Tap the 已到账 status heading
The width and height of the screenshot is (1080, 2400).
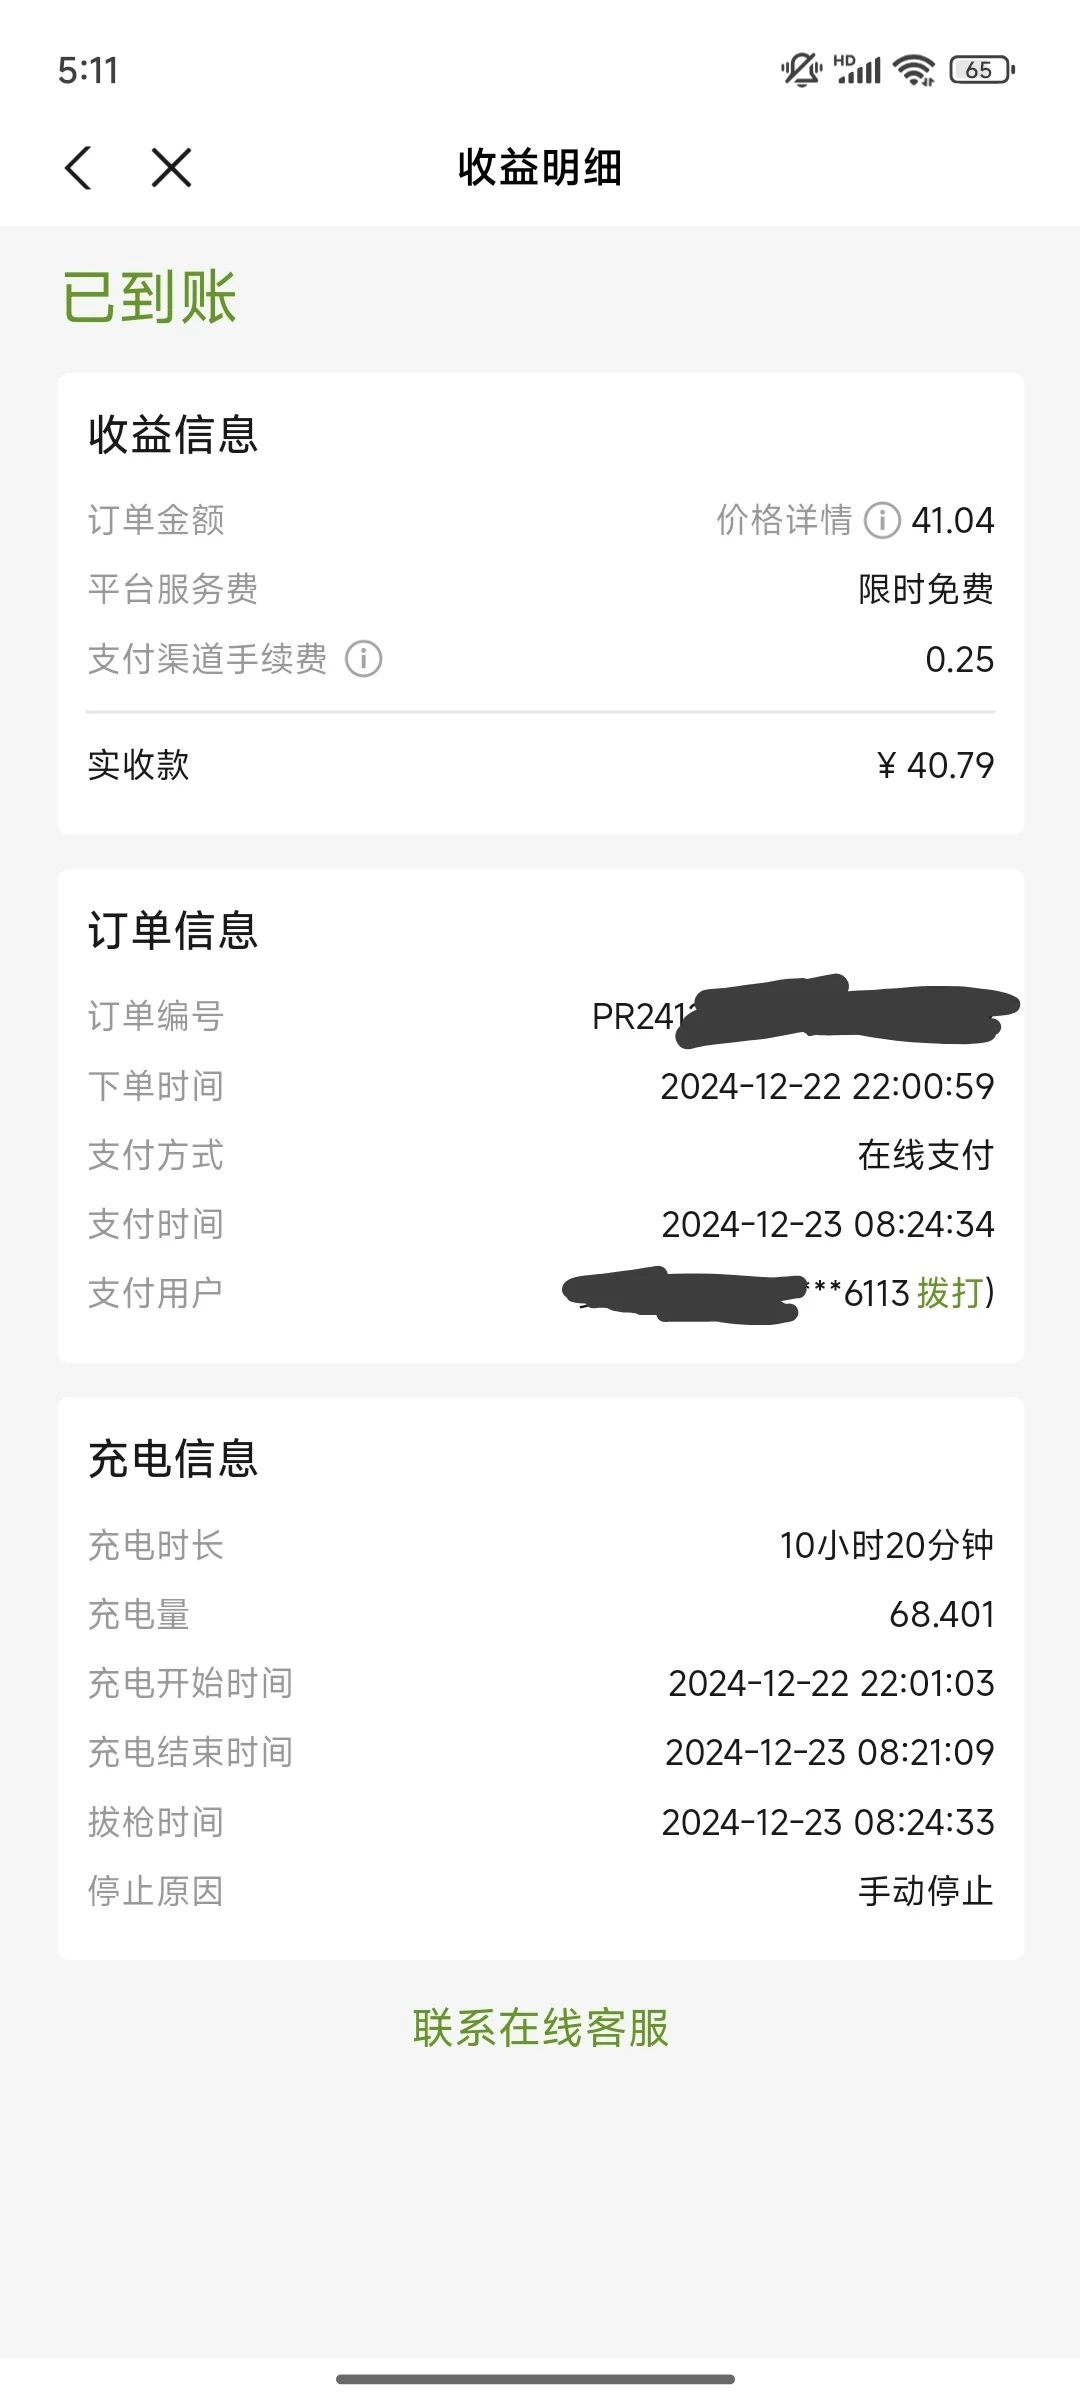(150, 297)
